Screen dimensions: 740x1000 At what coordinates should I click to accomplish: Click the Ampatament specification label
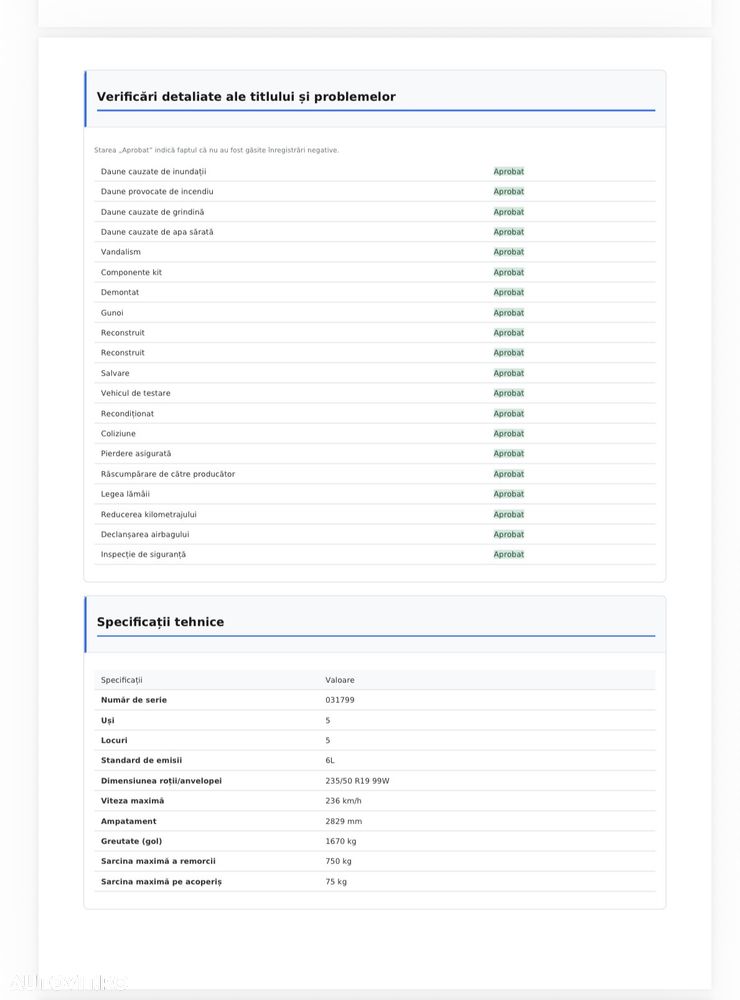pyautogui.click(x=128, y=821)
